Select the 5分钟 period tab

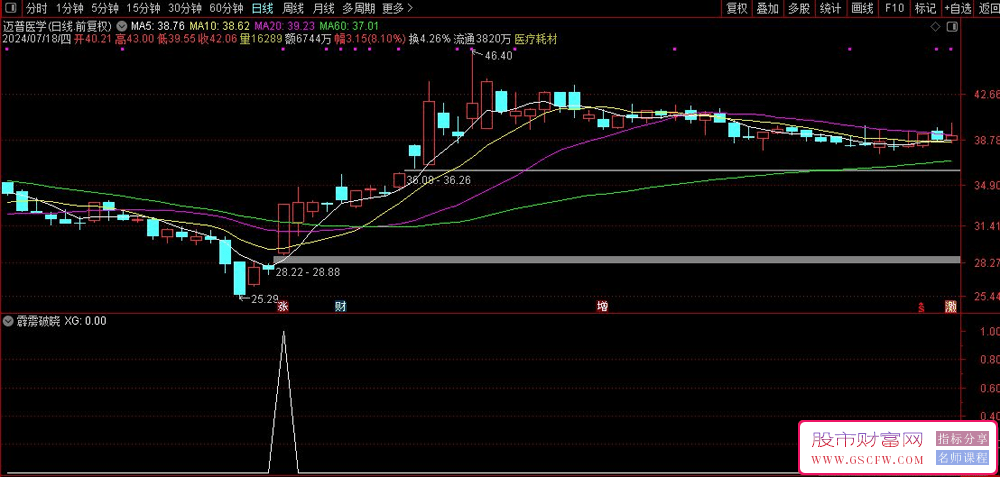[105, 8]
